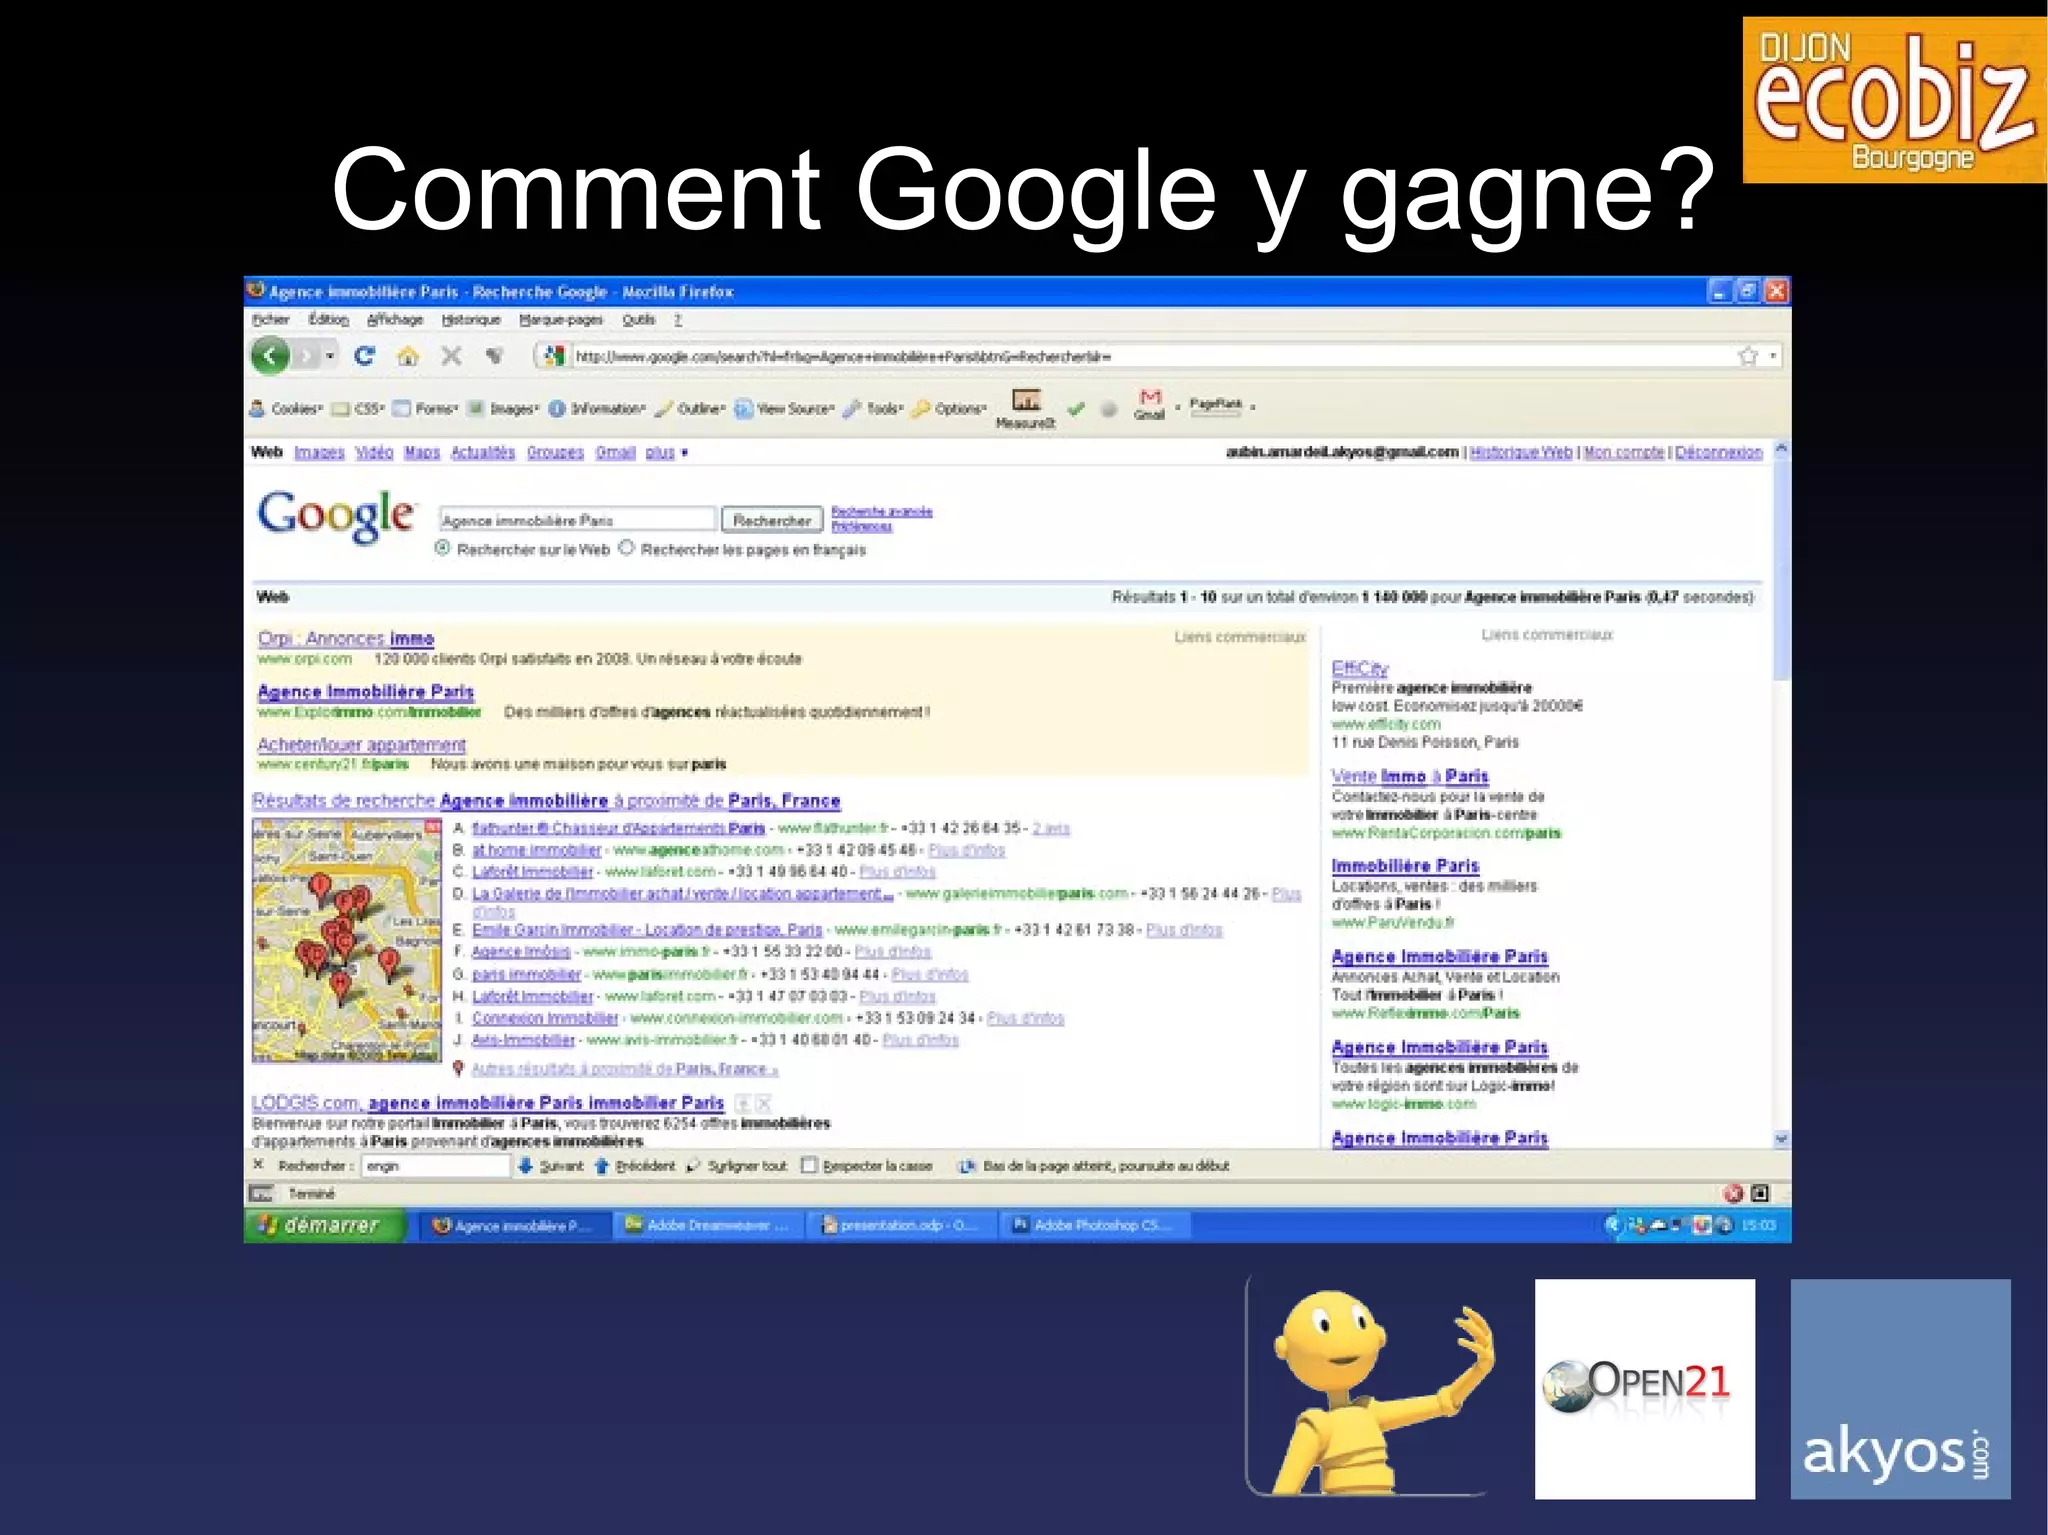Click the Windows 'démarrer' start button
This screenshot has width=2048, height=1535.
pyautogui.click(x=325, y=1225)
